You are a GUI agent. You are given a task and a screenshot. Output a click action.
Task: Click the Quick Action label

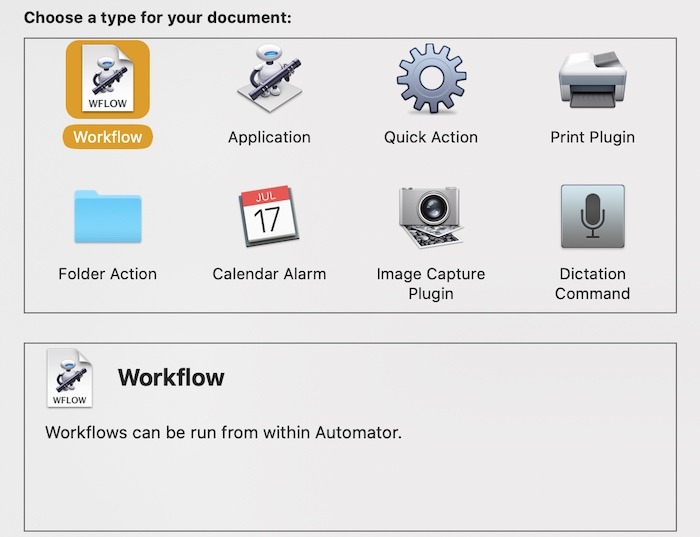click(x=431, y=137)
